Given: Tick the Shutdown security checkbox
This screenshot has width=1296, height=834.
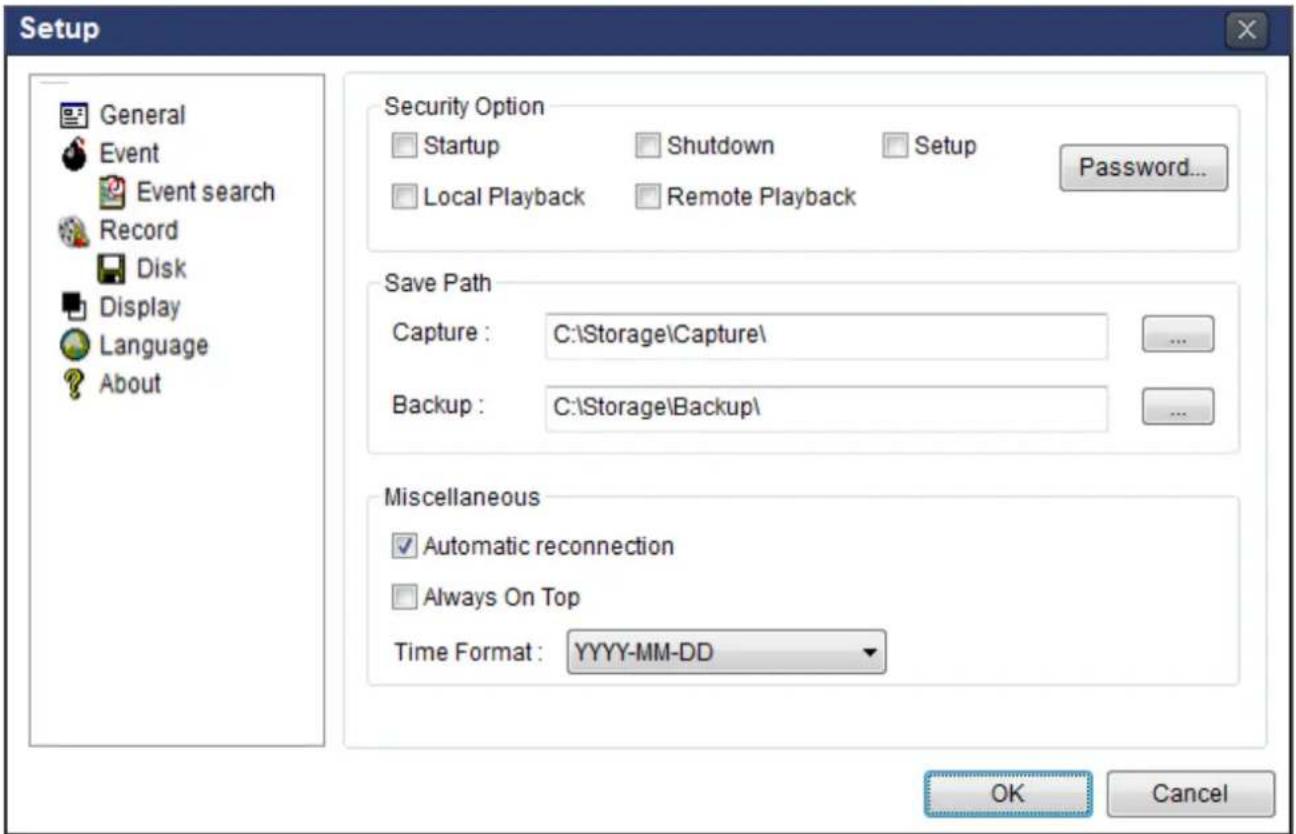Looking at the screenshot, I should click(x=648, y=147).
